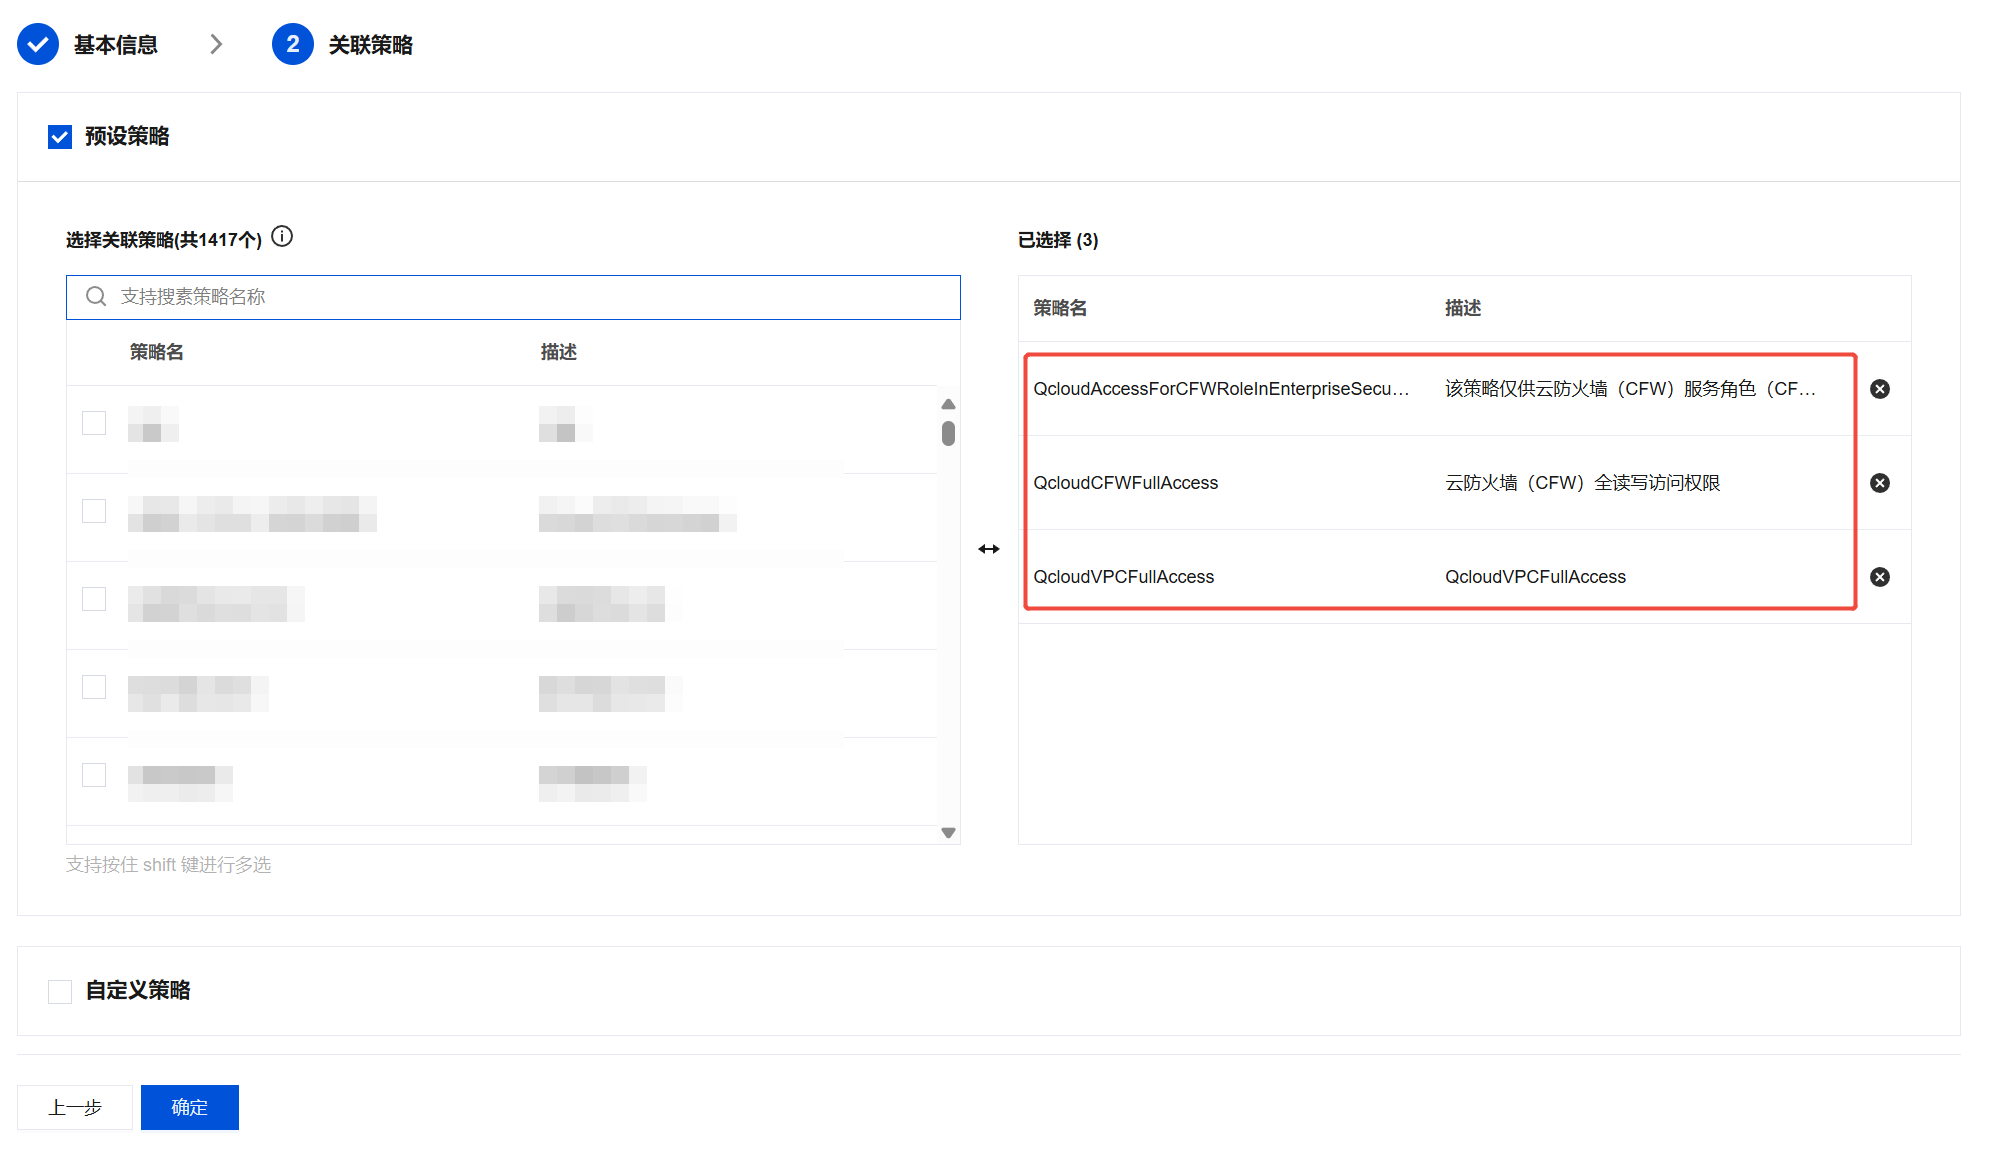Screen dimensions: 1990x1152
Task: Click the QcloudAccessForCFWRoleInEnterpriseSecu… policy name
Action: pyautogui.click(x=1221, y=389)
